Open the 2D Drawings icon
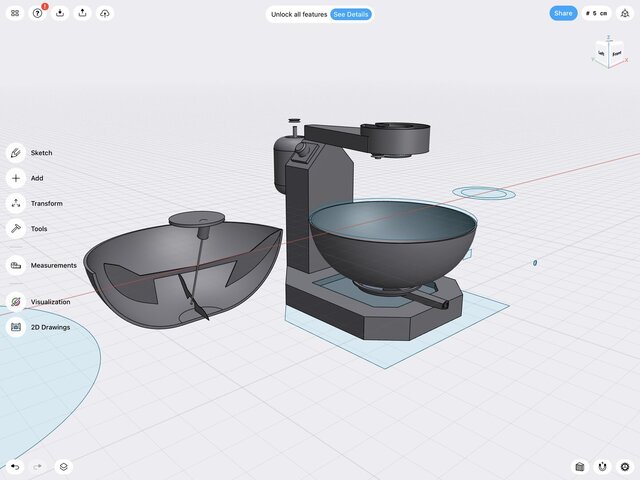This screenshot has height=480, width=640. pyautogui.click(x=16, y=327)
